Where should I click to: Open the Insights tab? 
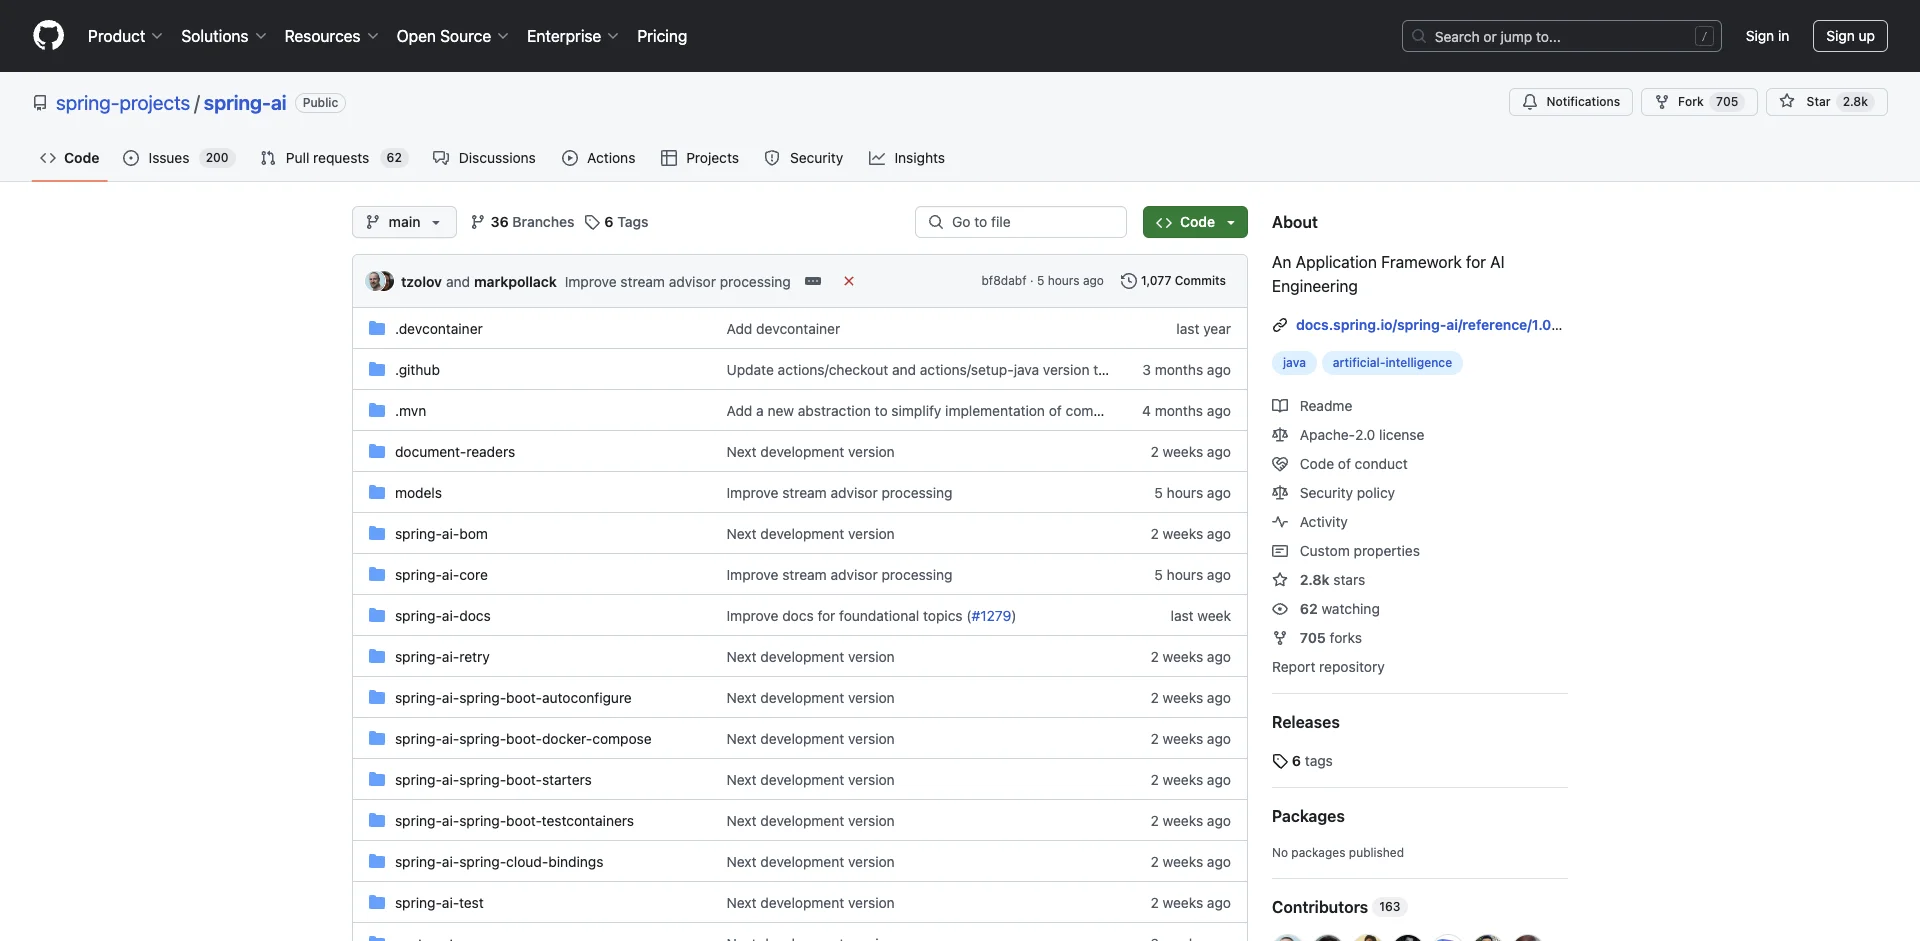tap(906, 158)
